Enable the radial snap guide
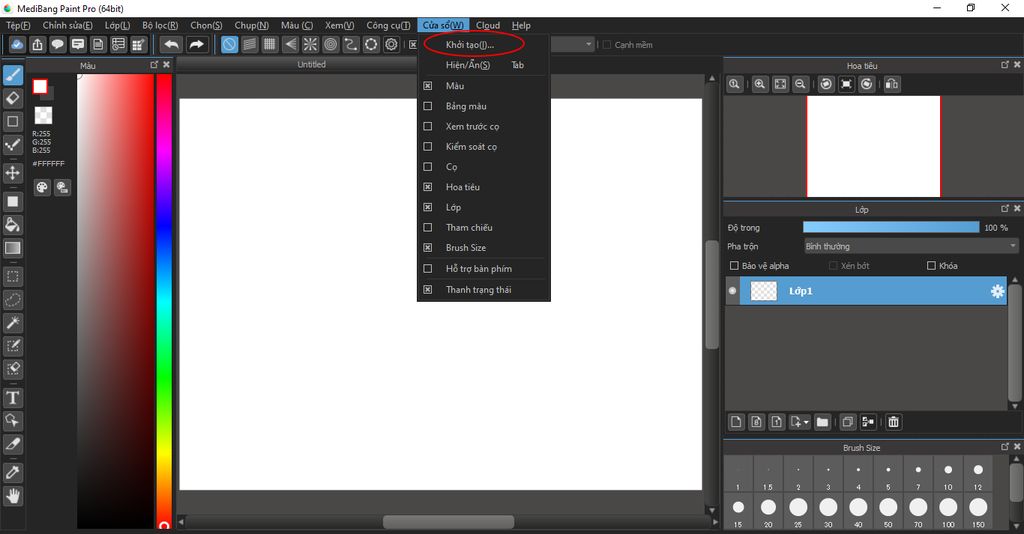The height and width of the screenshot is (534, 1024). point(310,44)
